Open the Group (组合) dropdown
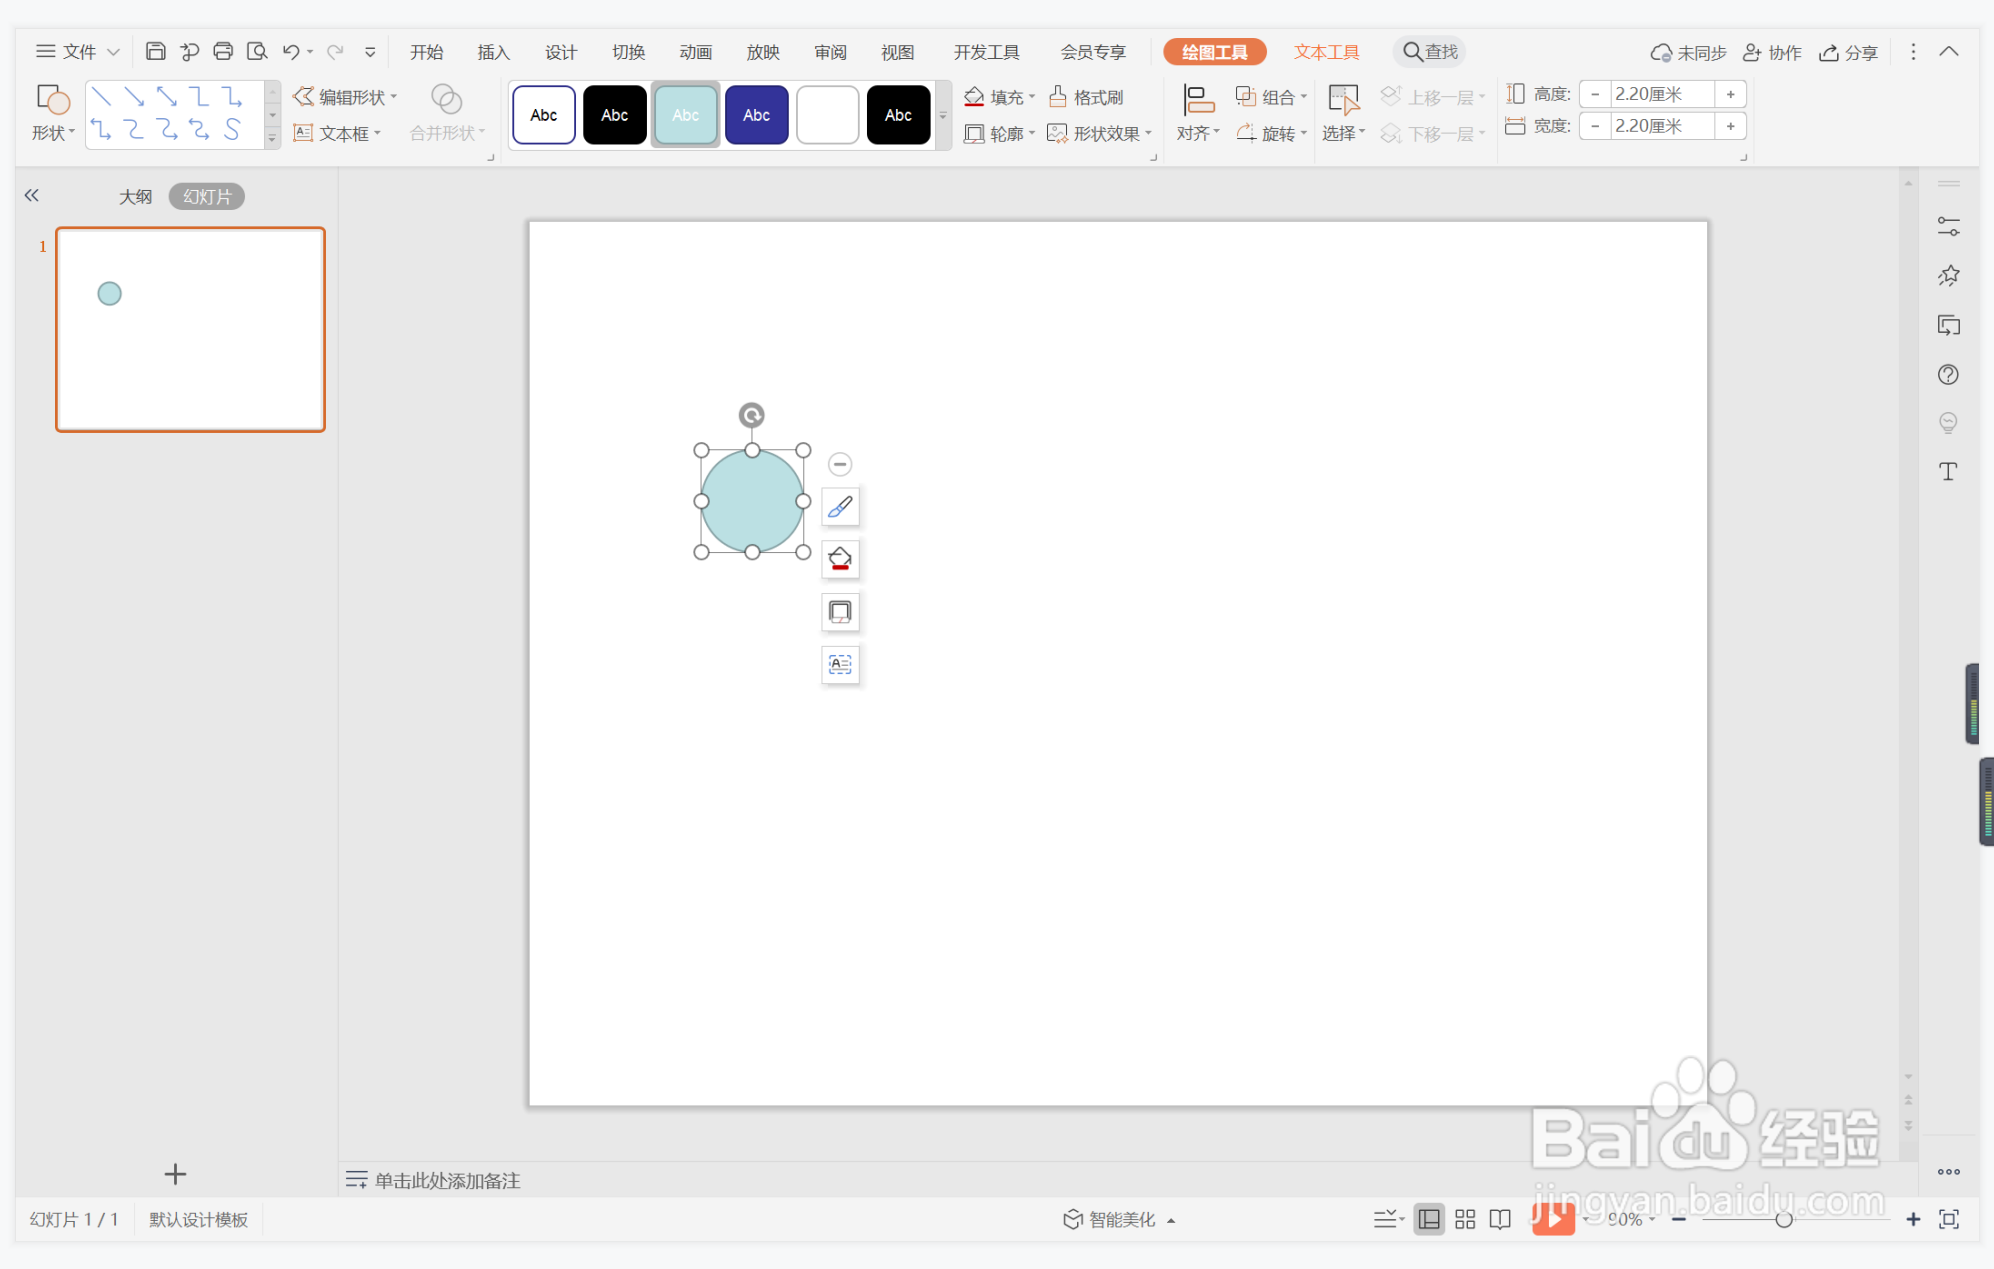 coord(1271,97)
